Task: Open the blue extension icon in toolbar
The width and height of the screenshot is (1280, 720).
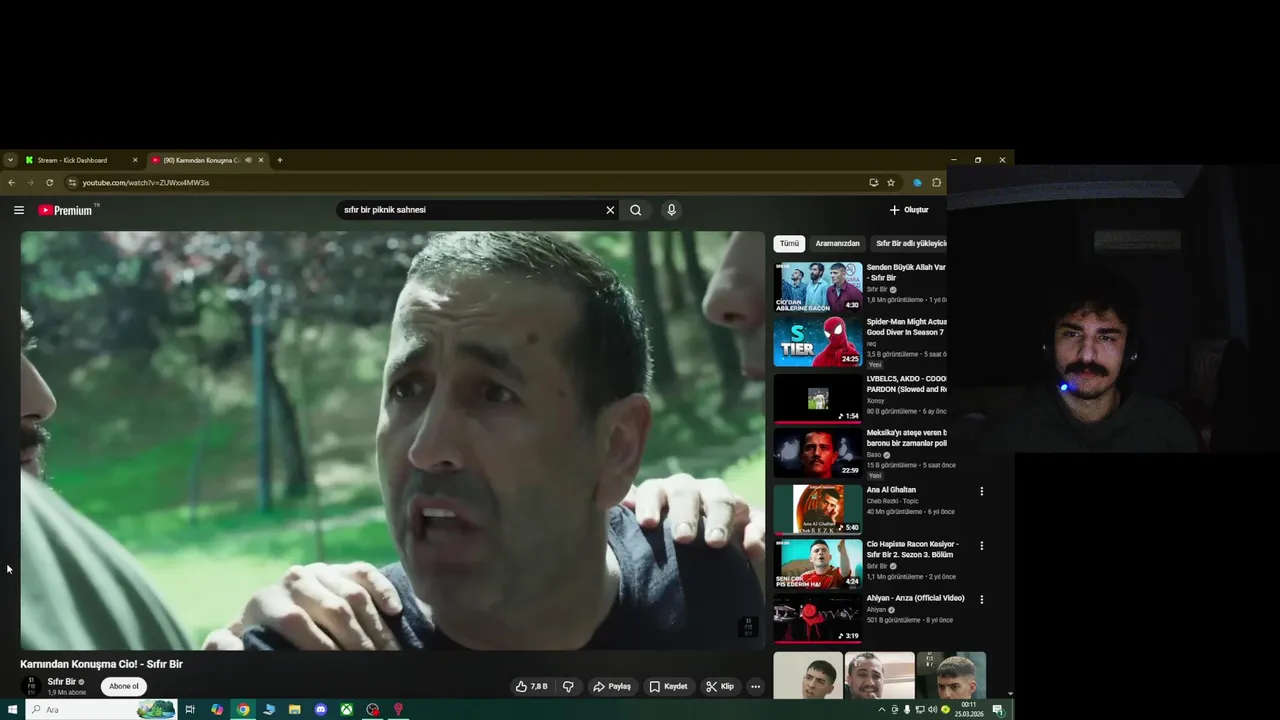Action: (x=917, y=183)
